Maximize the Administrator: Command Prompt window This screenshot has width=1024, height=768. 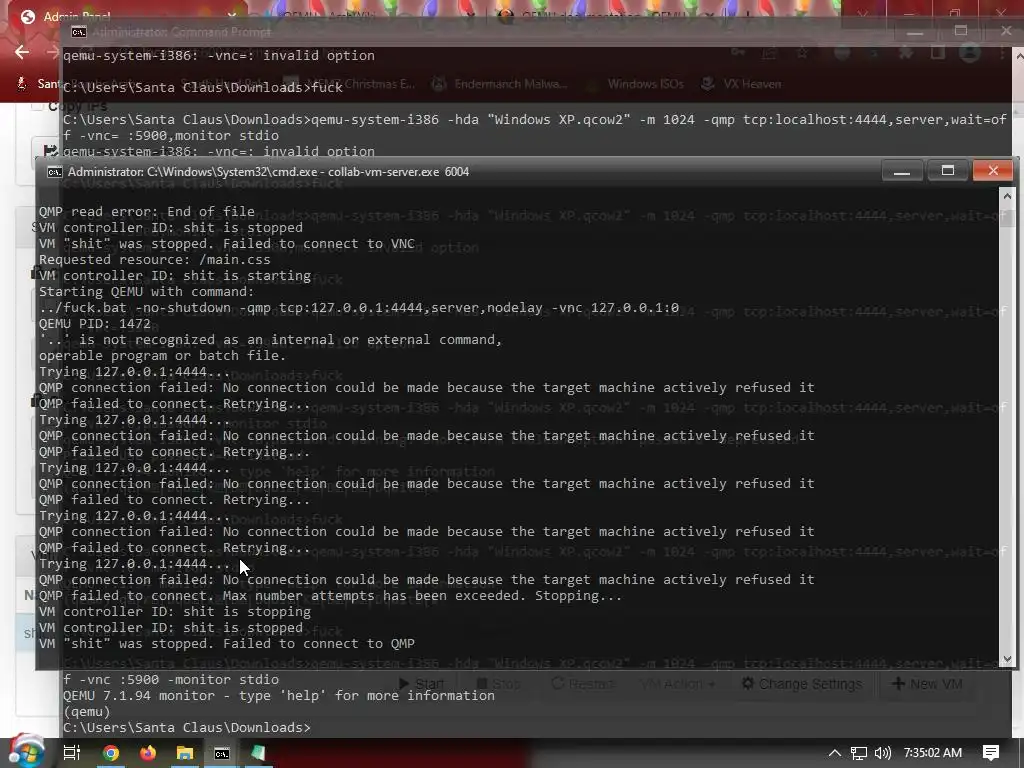point(961,31)
